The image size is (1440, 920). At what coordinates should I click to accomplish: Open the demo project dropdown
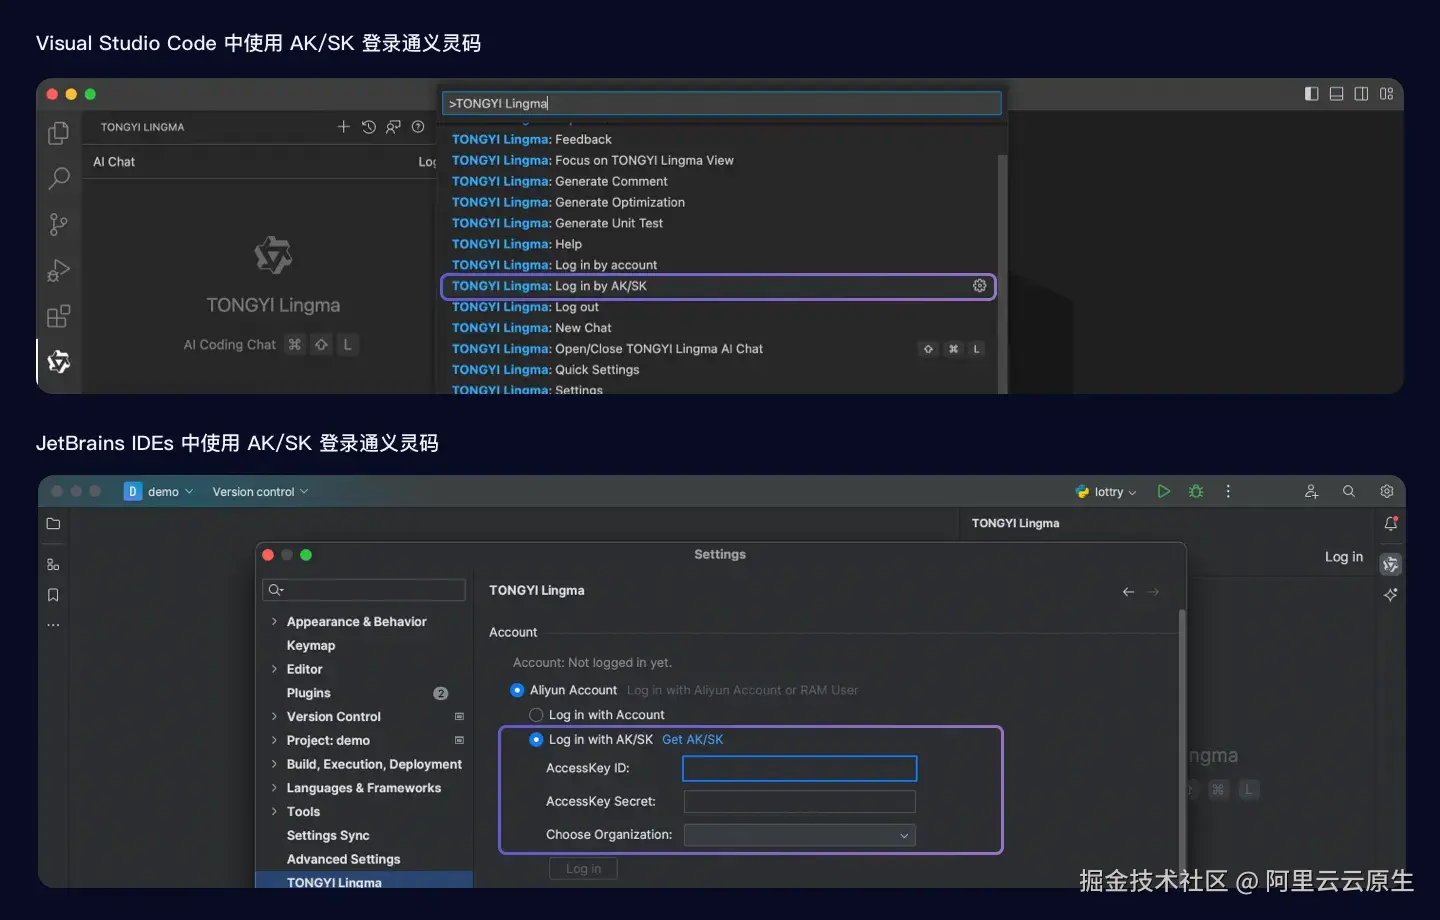(x=159, y=492)
